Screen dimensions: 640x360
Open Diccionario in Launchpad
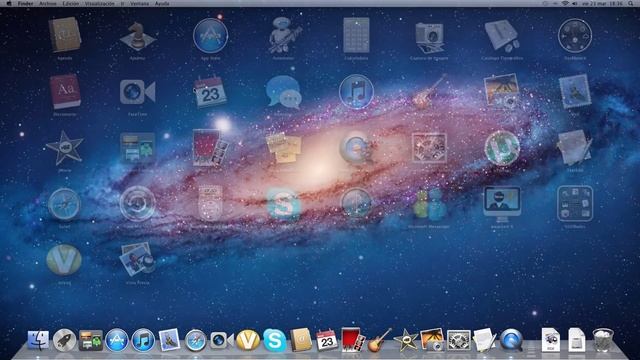tap(65, 92)
